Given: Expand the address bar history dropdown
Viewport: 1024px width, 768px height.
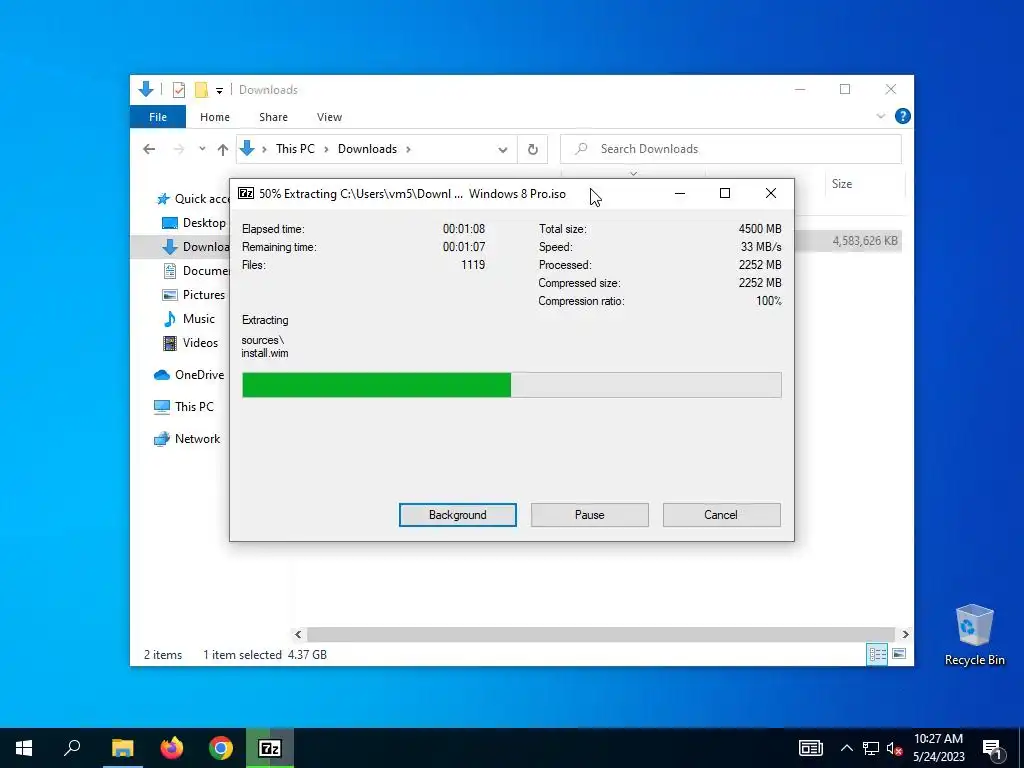Looking at the screenshot, I should coord(502,150).
